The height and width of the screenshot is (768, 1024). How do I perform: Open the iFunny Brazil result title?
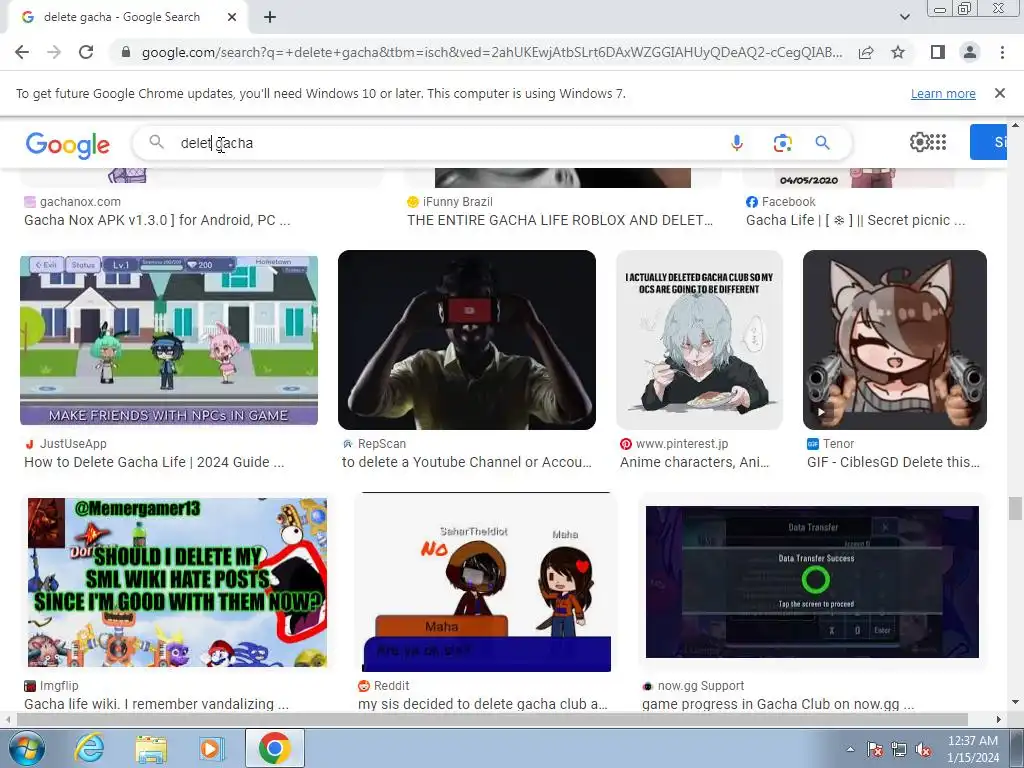click(x=560, y=220)
